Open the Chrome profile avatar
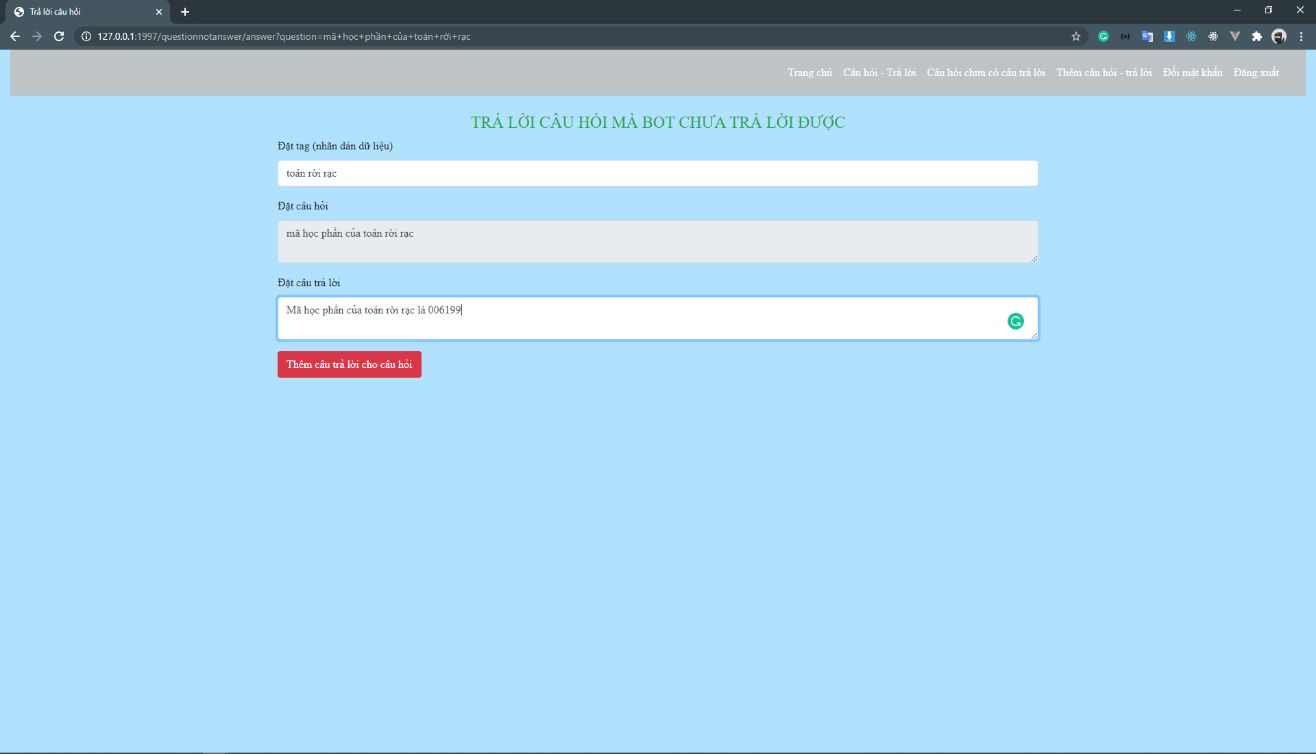This screenshot has width=1316, height=754. tap(1279, 36)
